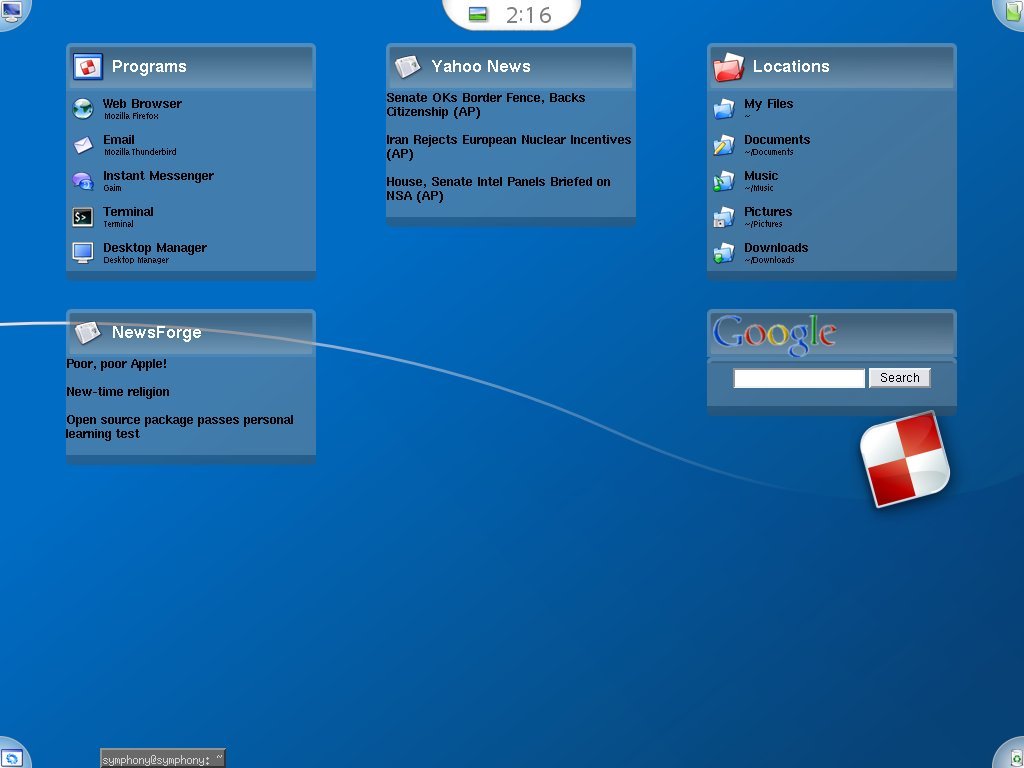Open the 'Poor, poor Apple!' article
Viewport: 1024px width, 768px height.
point(116,364)
